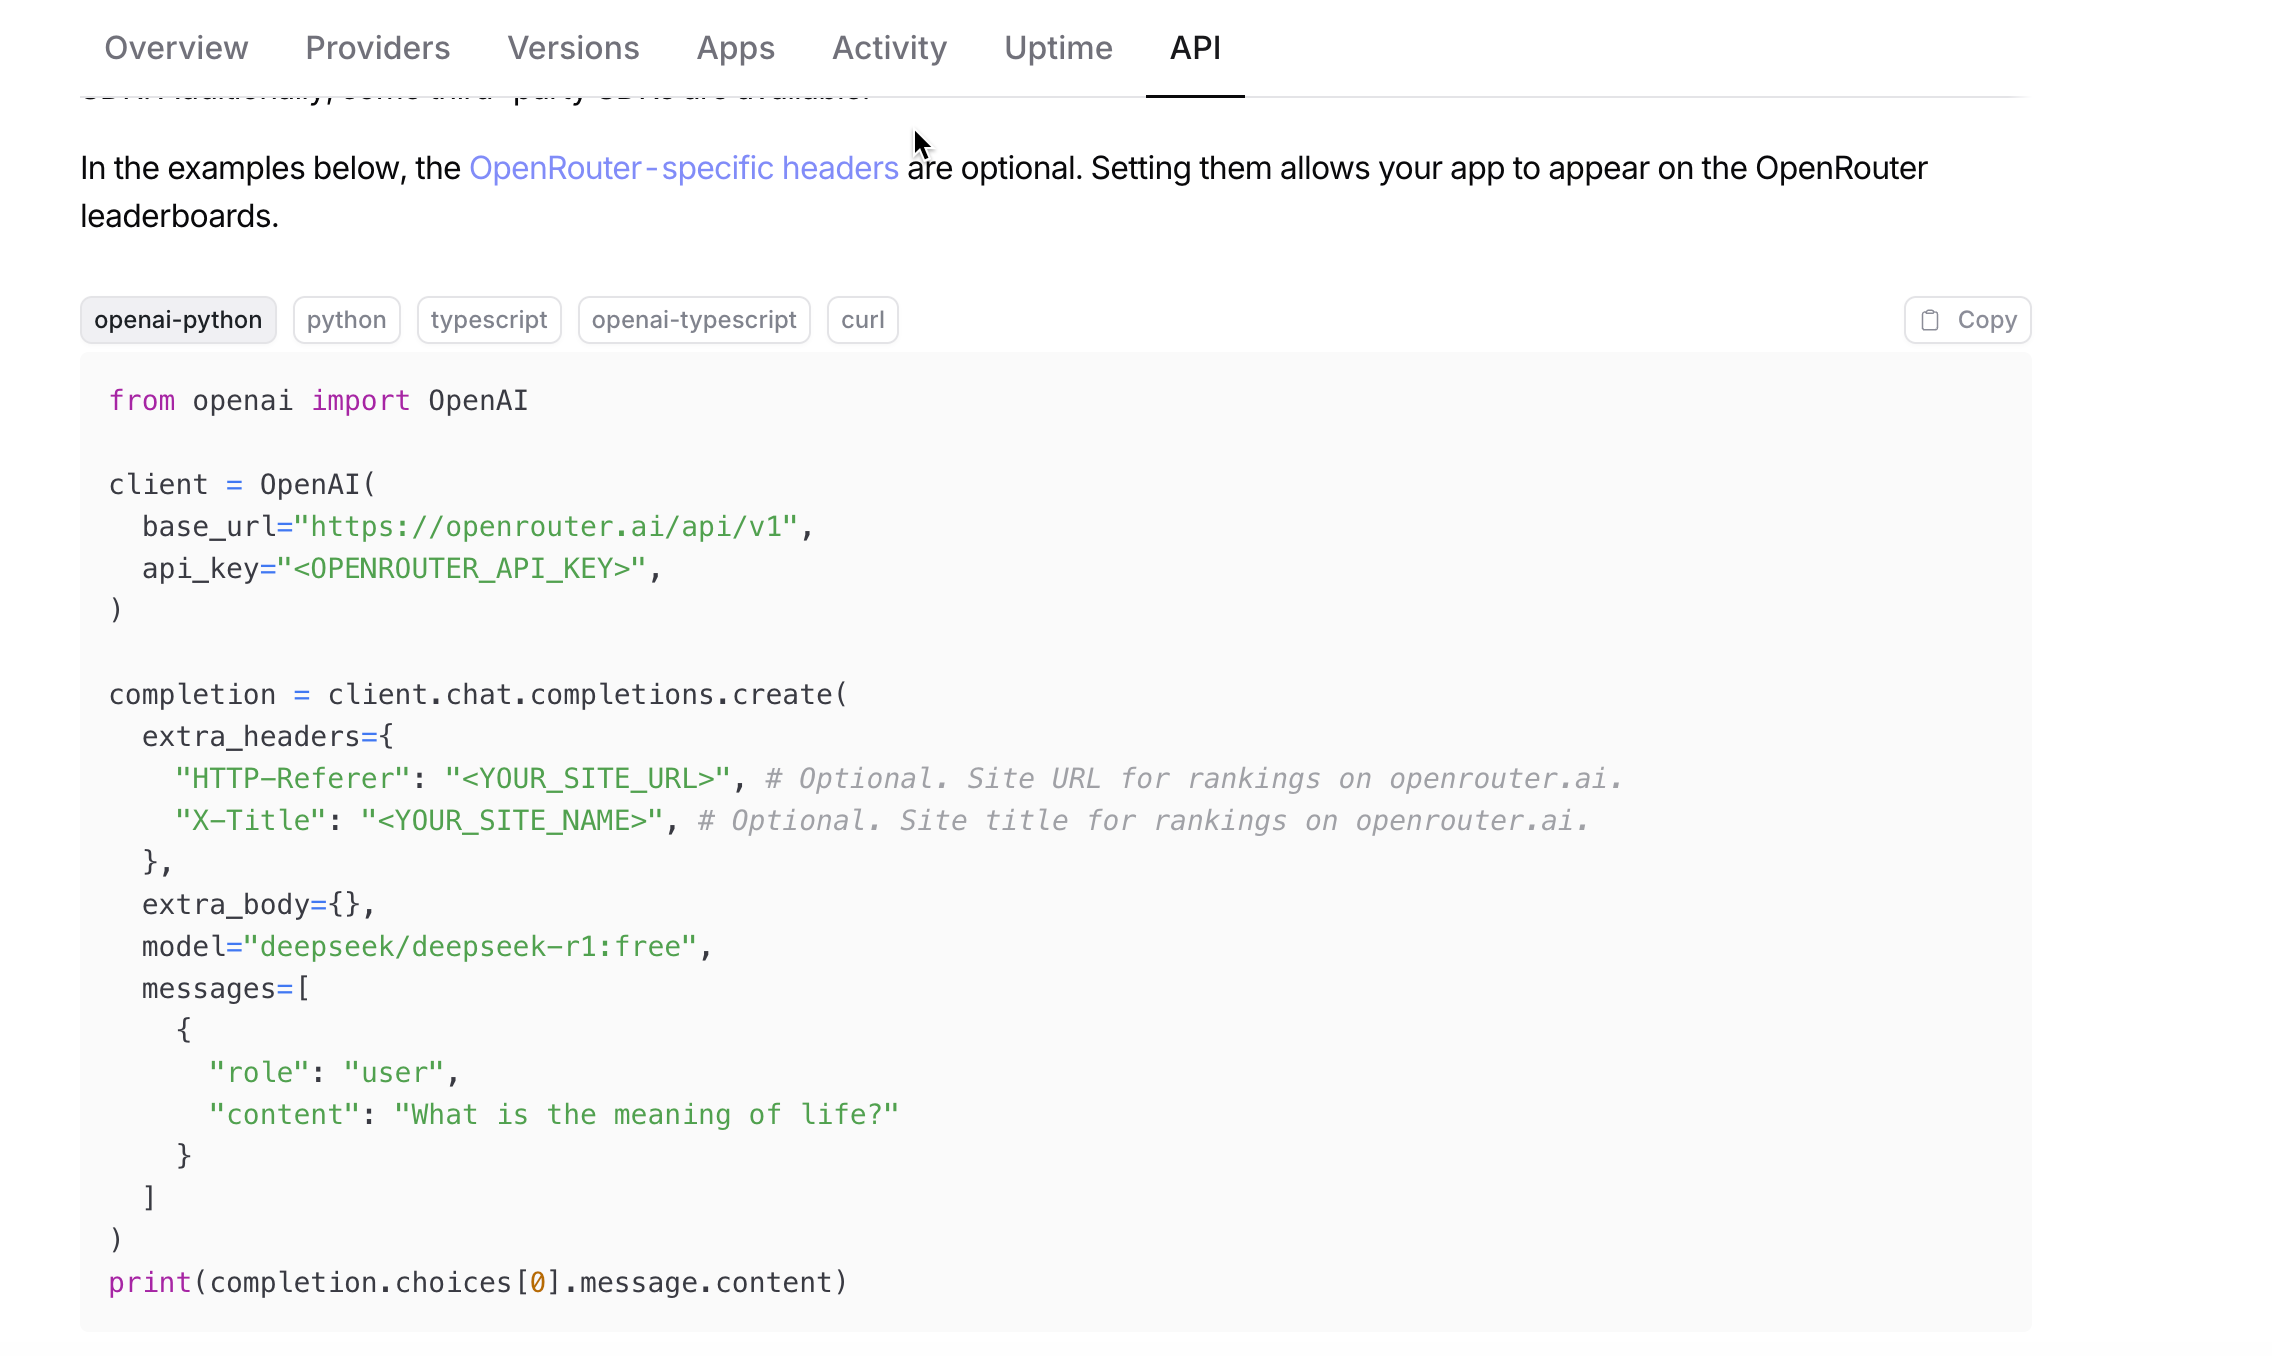The image size is (2272, 1356).
Task: Click the deepseek-r1:free model string
Action: point(470,947)
